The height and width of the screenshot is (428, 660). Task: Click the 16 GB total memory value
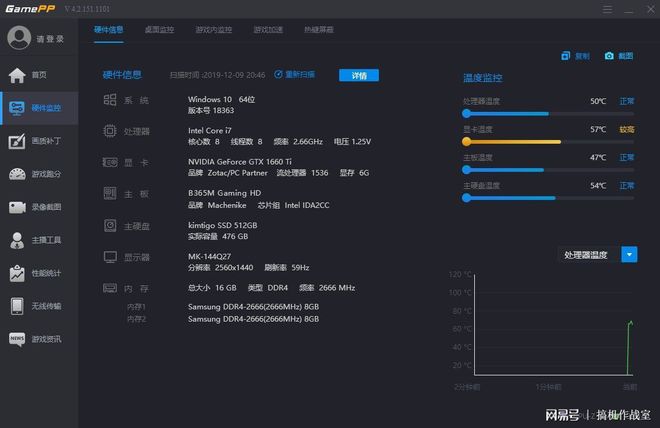point(226,288)
